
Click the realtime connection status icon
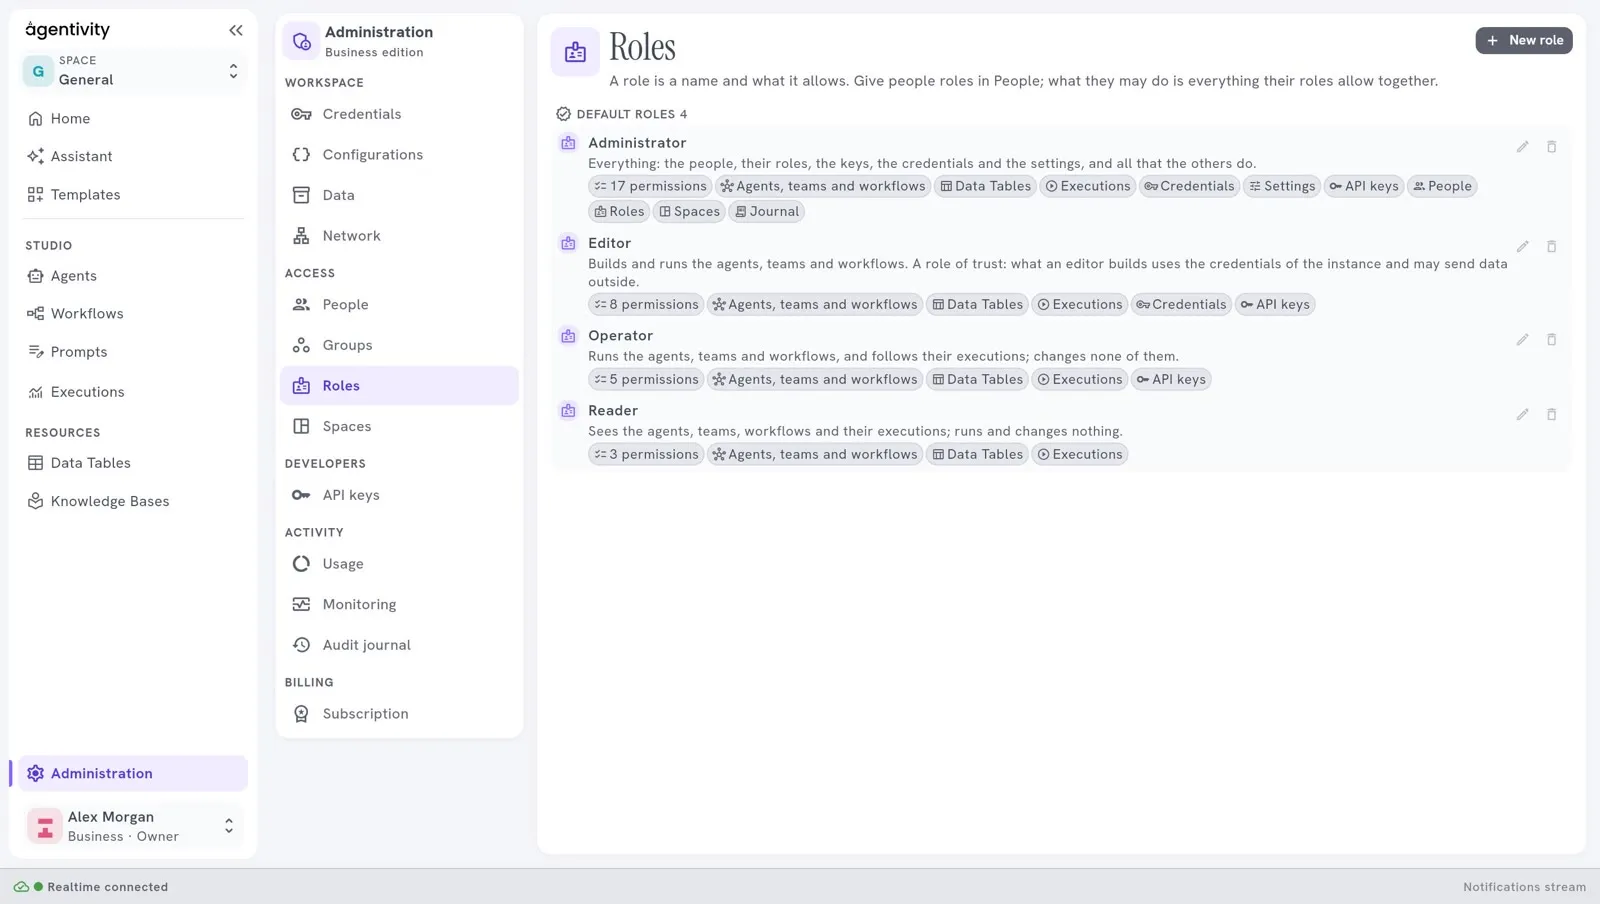tap(21, 887)
